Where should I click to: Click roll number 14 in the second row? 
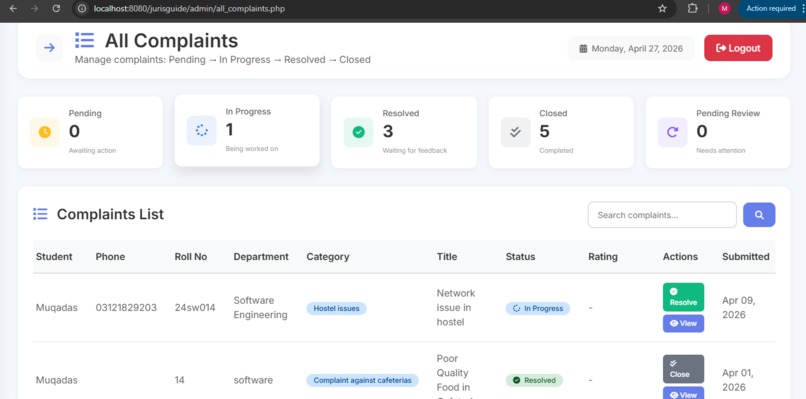[179, 380]
